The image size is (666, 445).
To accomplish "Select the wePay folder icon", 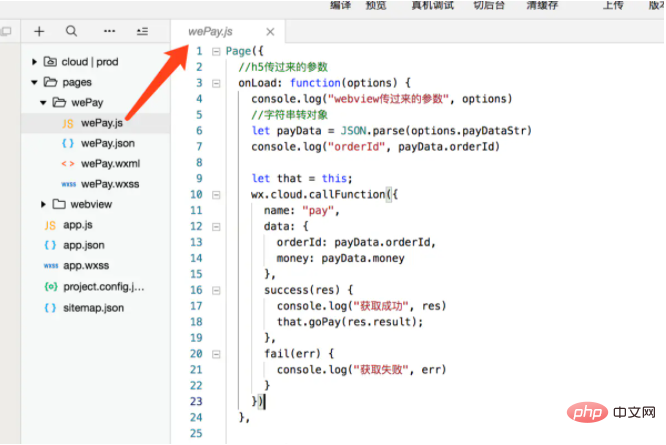I will click(59, 102).
